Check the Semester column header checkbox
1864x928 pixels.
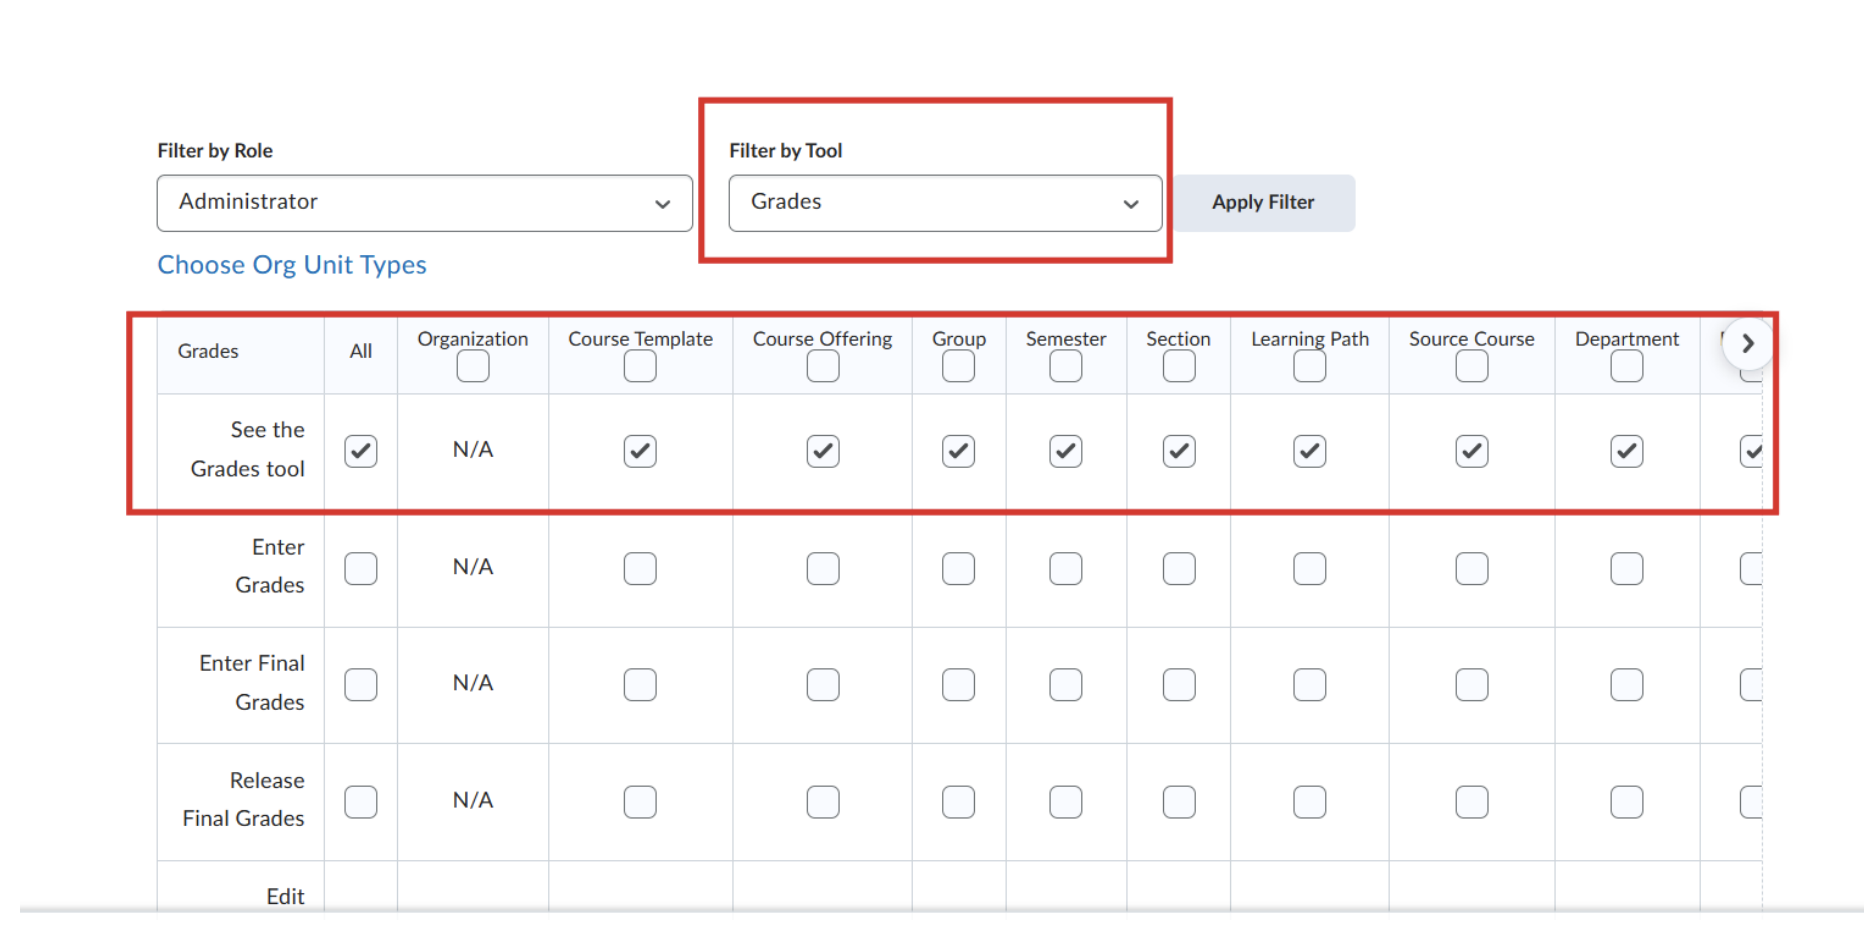click(1066, 367)
